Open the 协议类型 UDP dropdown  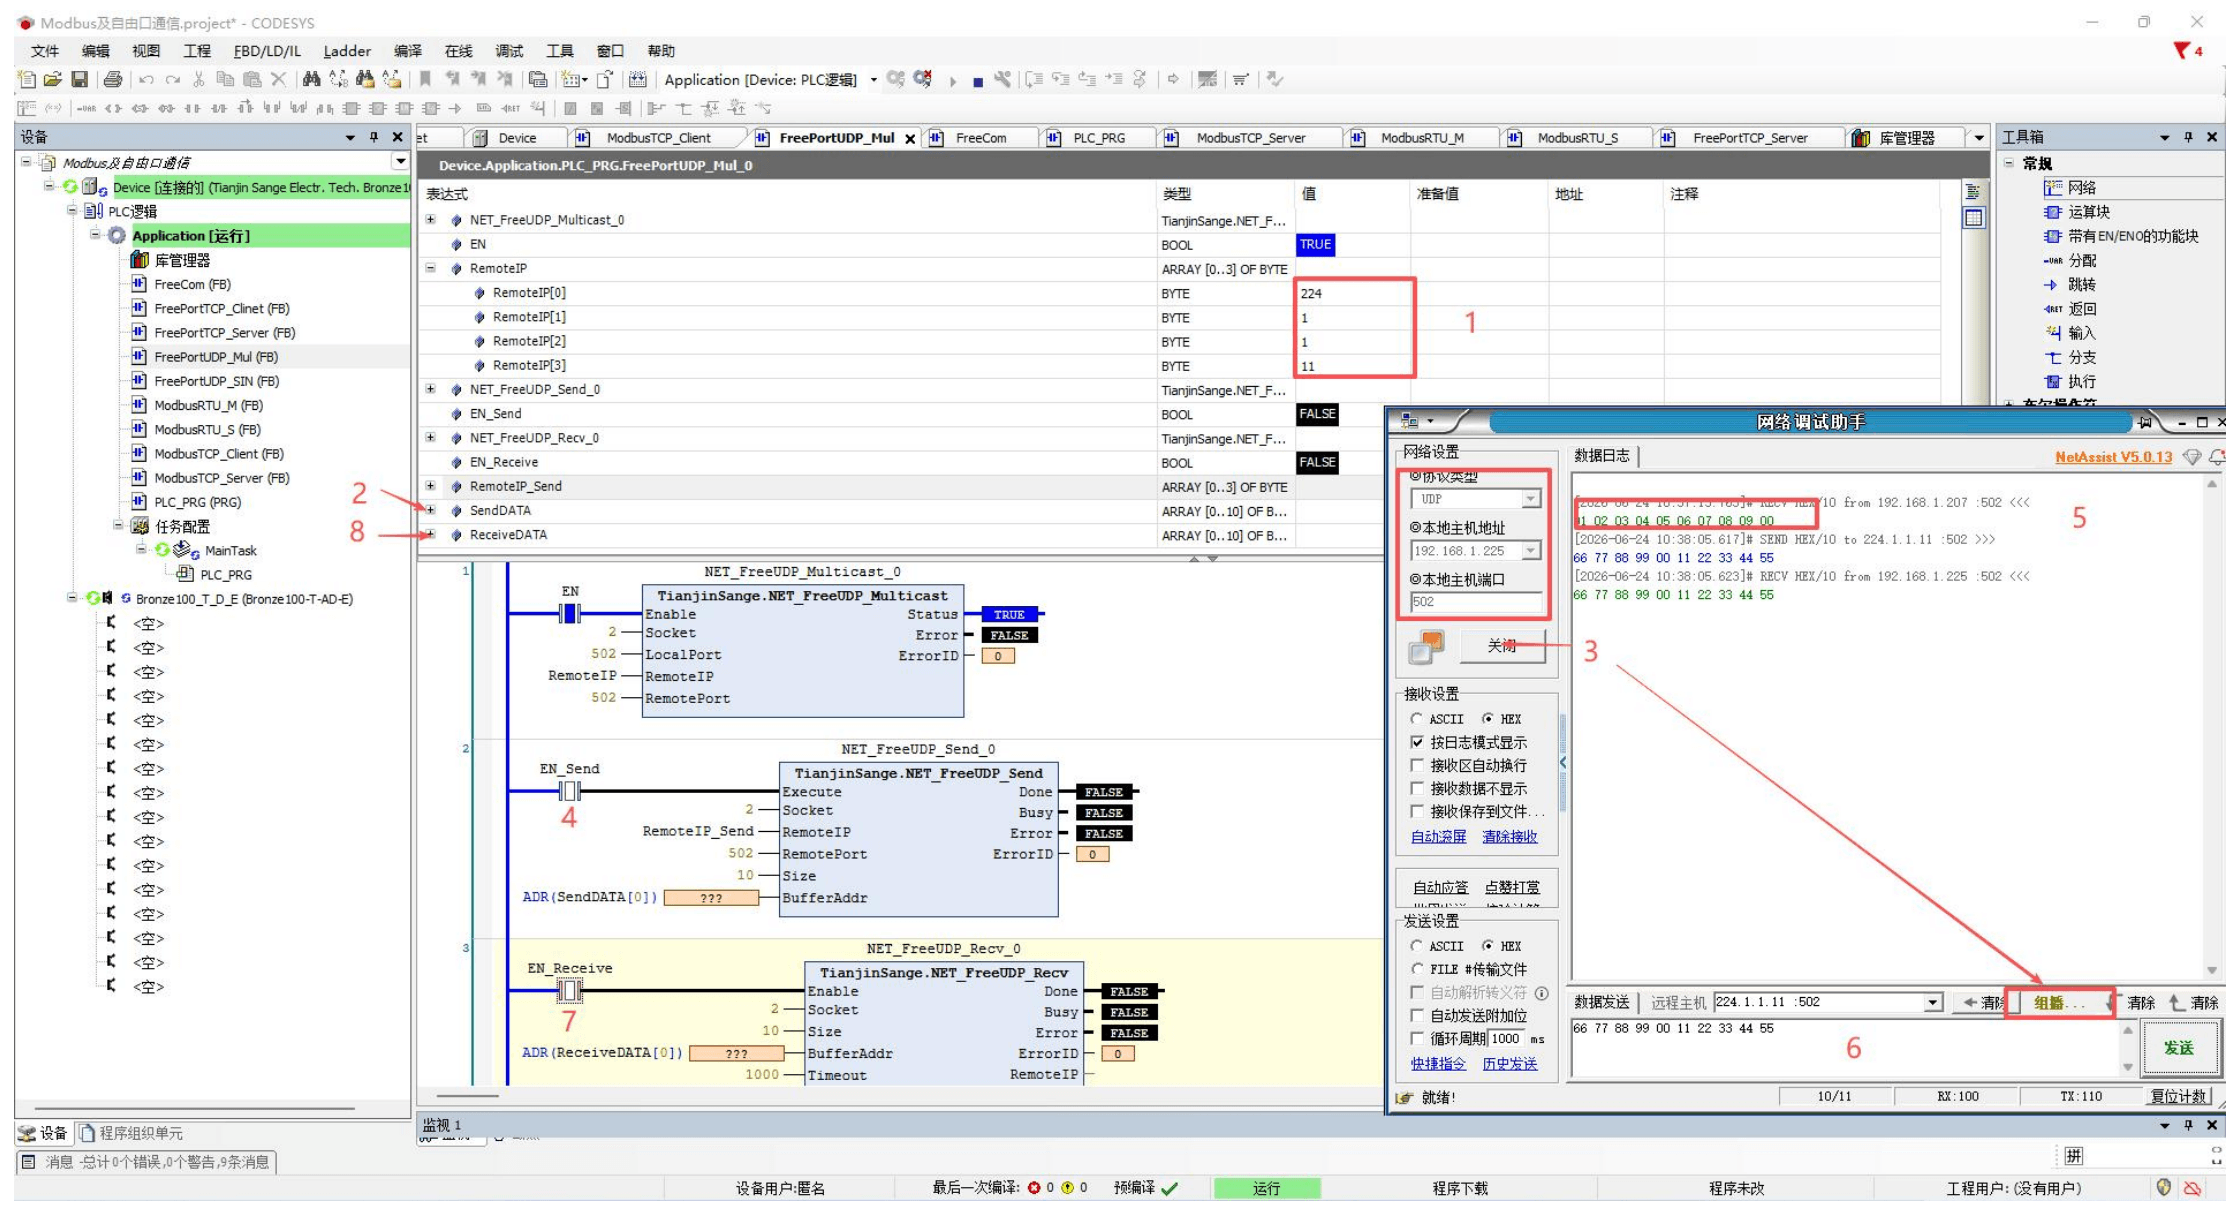tap(1530, 499)
